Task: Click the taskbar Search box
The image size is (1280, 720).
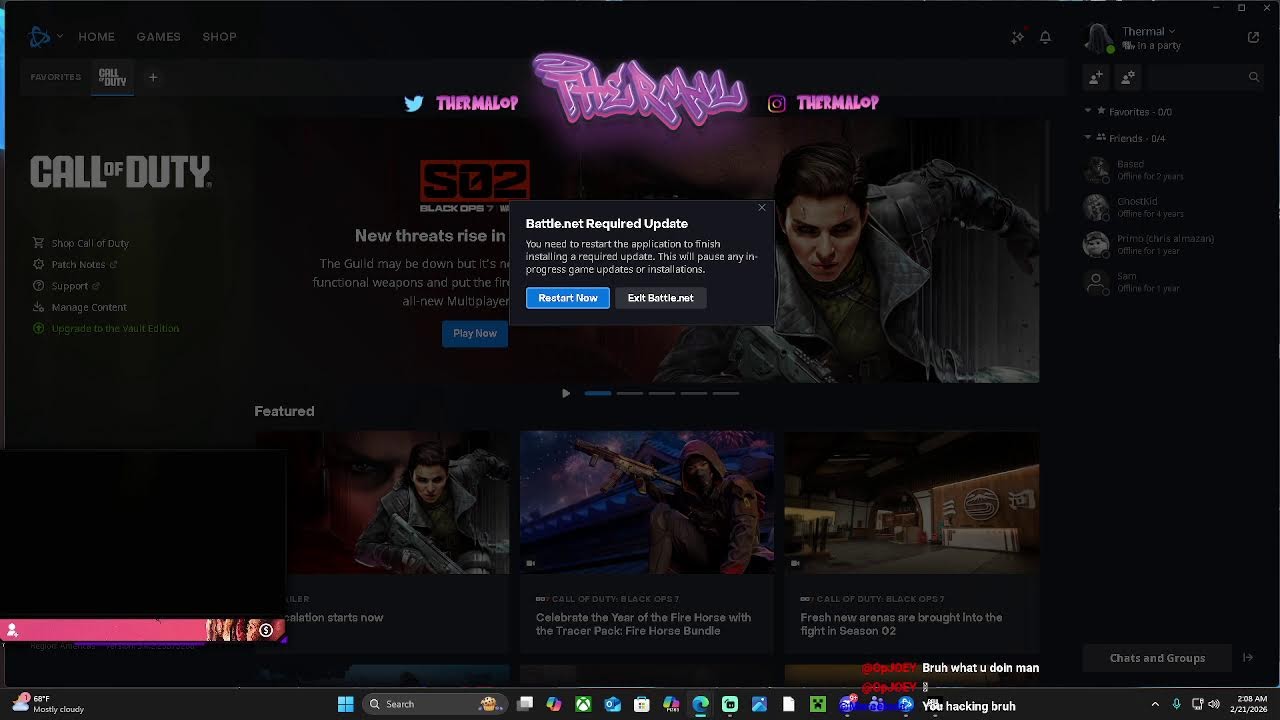Action: [433, 704]
